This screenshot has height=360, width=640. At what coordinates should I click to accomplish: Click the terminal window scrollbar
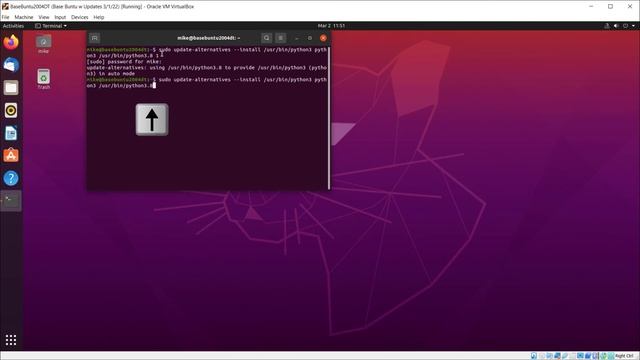click(x=329, y=118)
